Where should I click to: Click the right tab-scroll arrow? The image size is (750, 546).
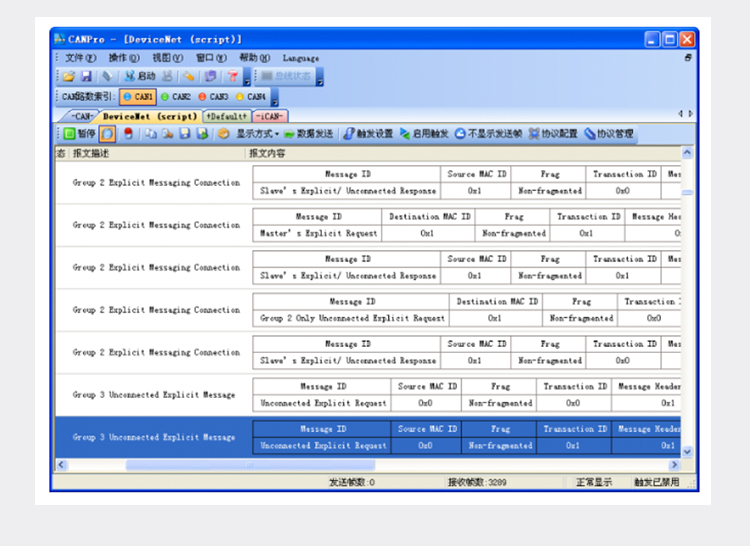691,114
